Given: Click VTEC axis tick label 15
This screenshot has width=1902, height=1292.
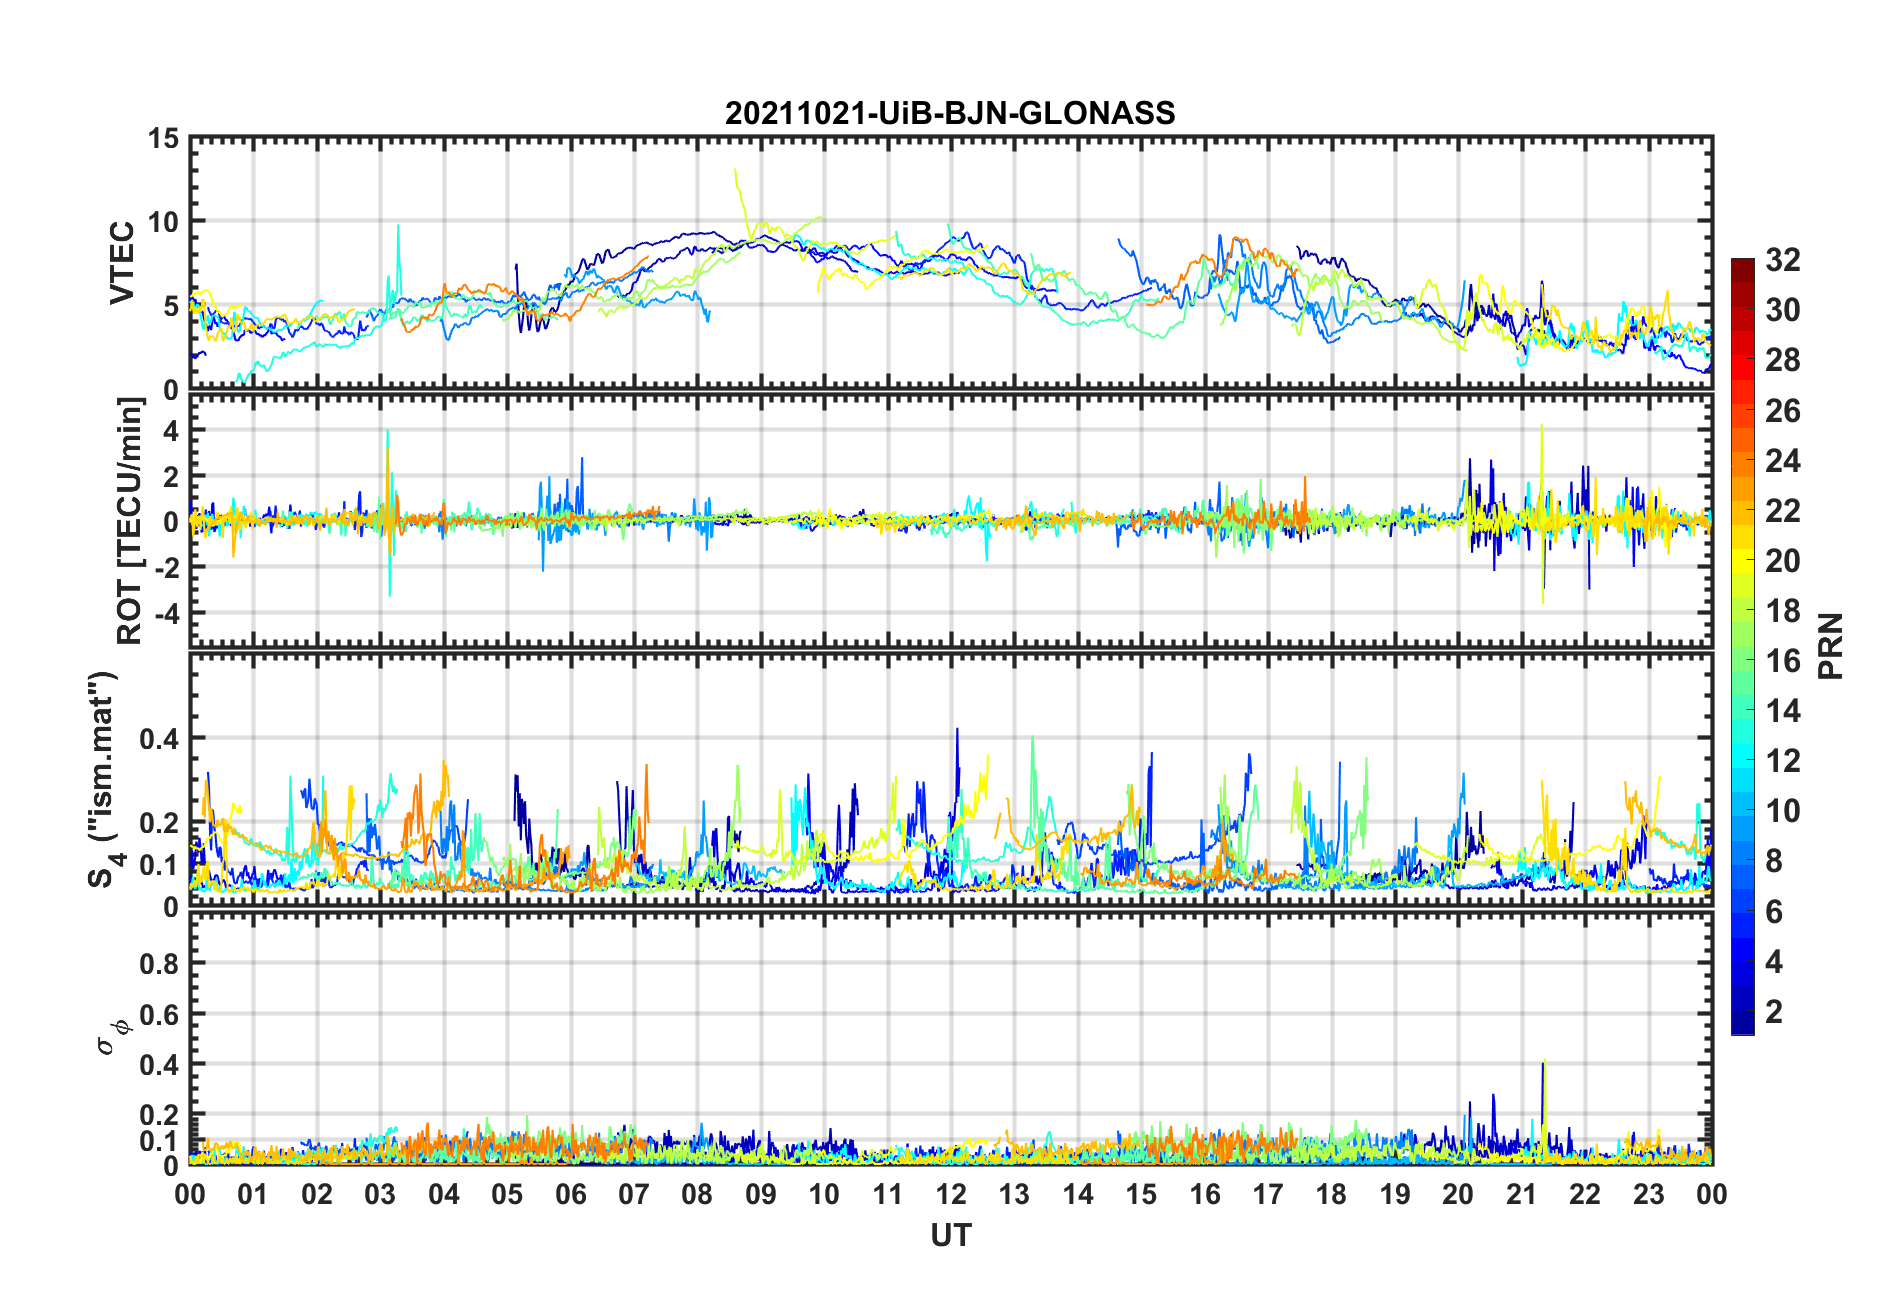Looking at the screenshot, I should coord(163,139).
